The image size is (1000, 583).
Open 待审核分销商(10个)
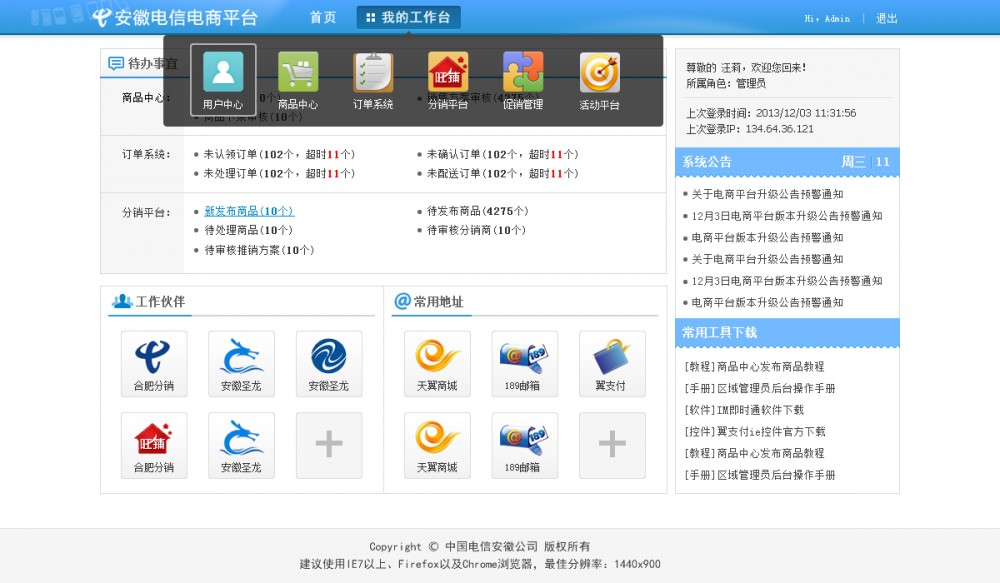(476, 230)
